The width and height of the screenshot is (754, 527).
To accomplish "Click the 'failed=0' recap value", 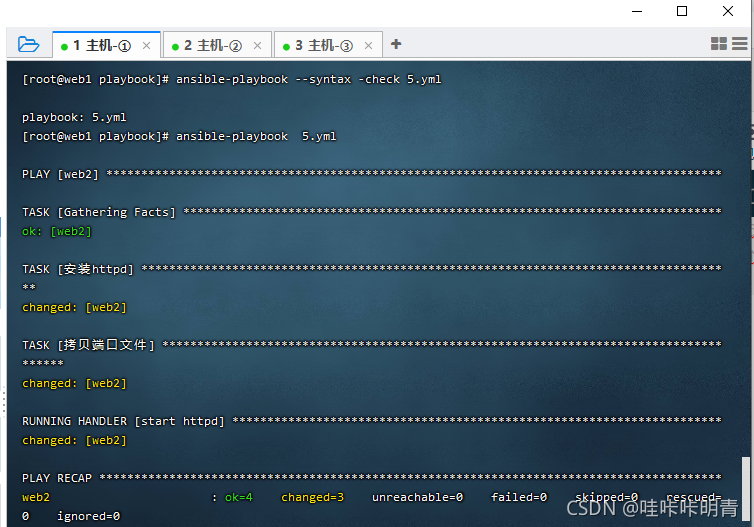I will click(x=519, y=497).
